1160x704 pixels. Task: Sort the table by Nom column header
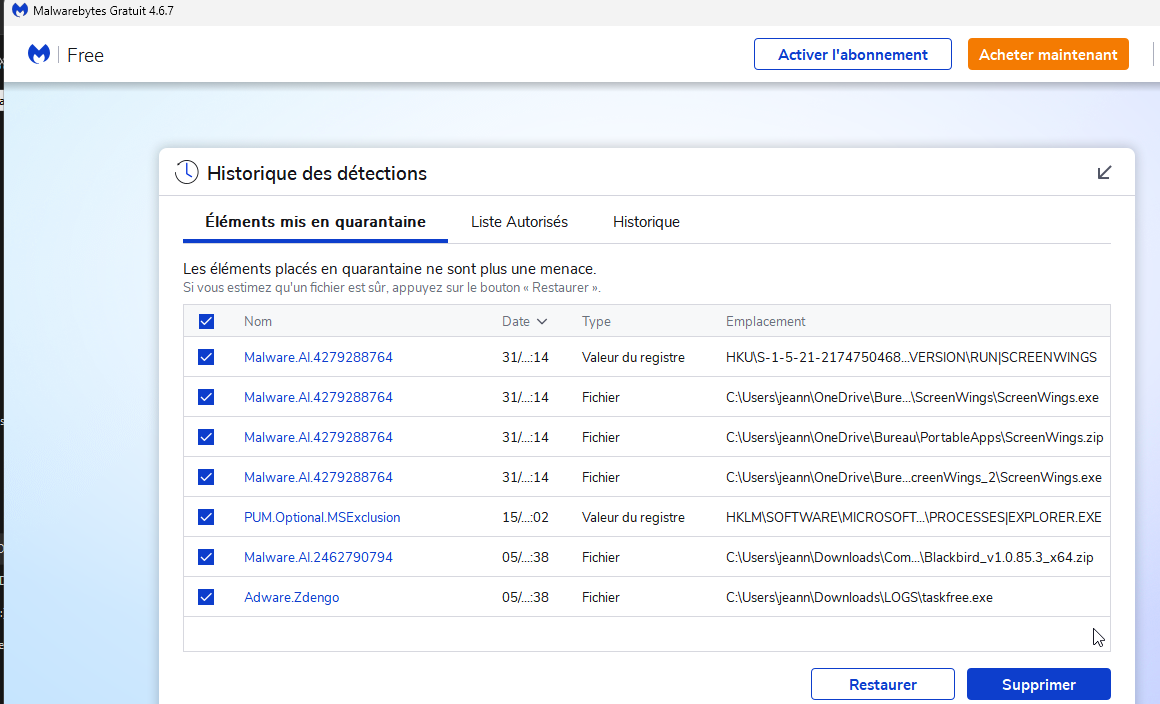(258, 322)
